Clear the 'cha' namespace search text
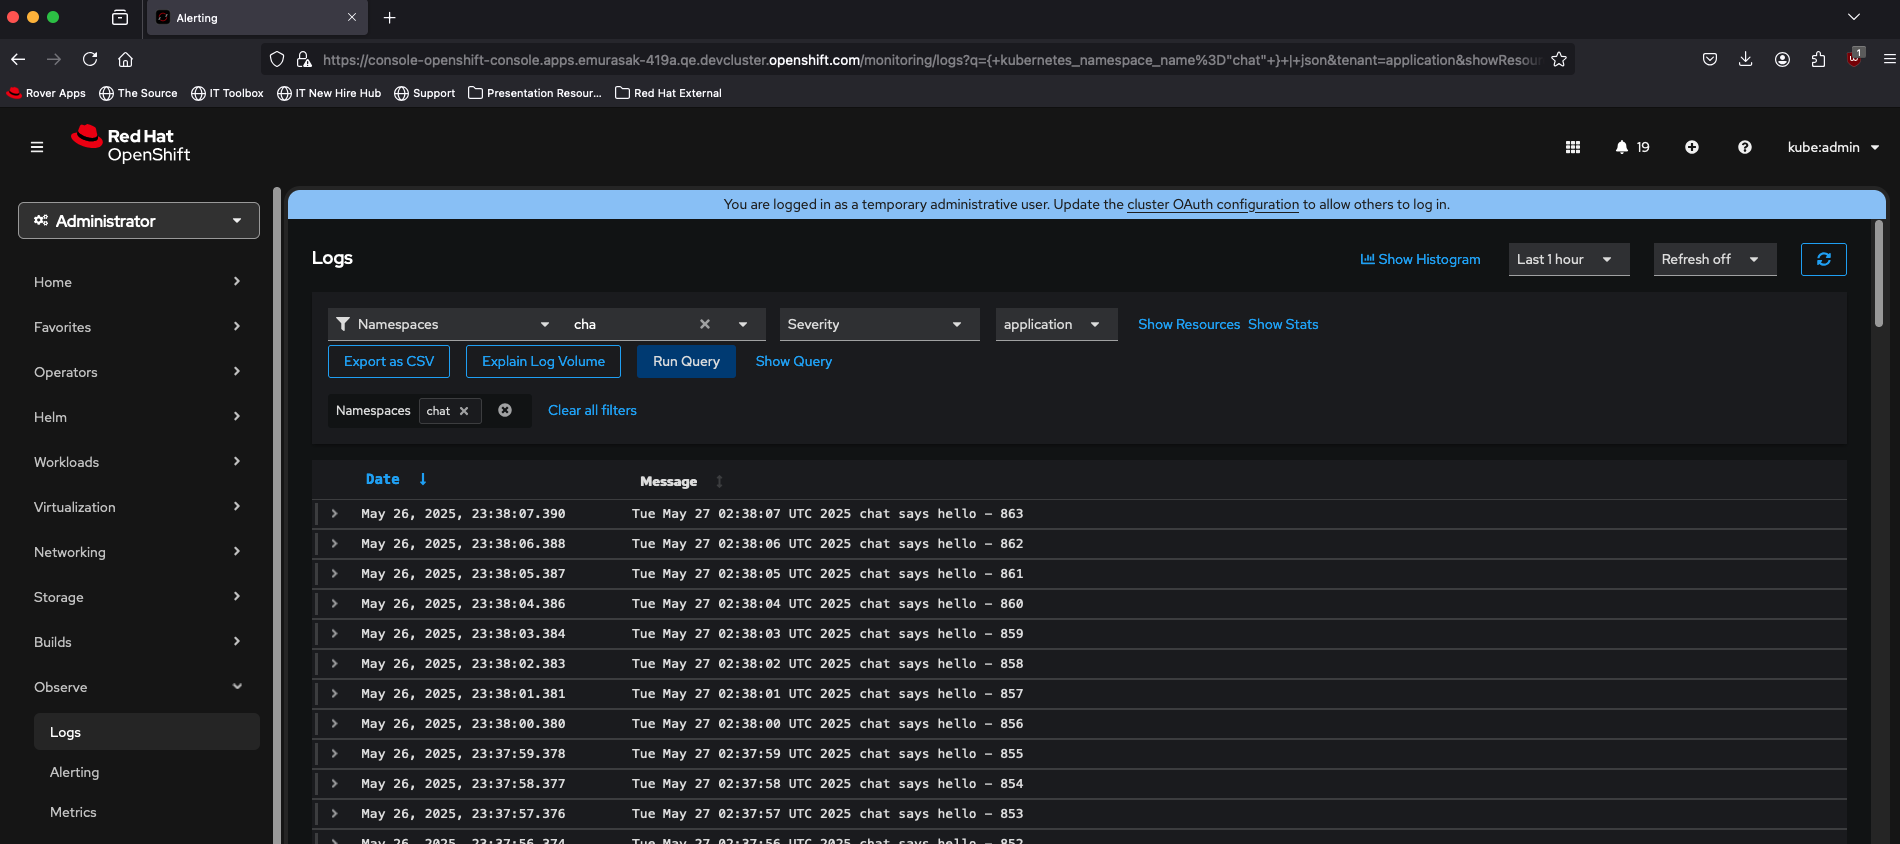The width and height of the screenshot is (1900, 844). pyautogui.click(x=704, y=324)
